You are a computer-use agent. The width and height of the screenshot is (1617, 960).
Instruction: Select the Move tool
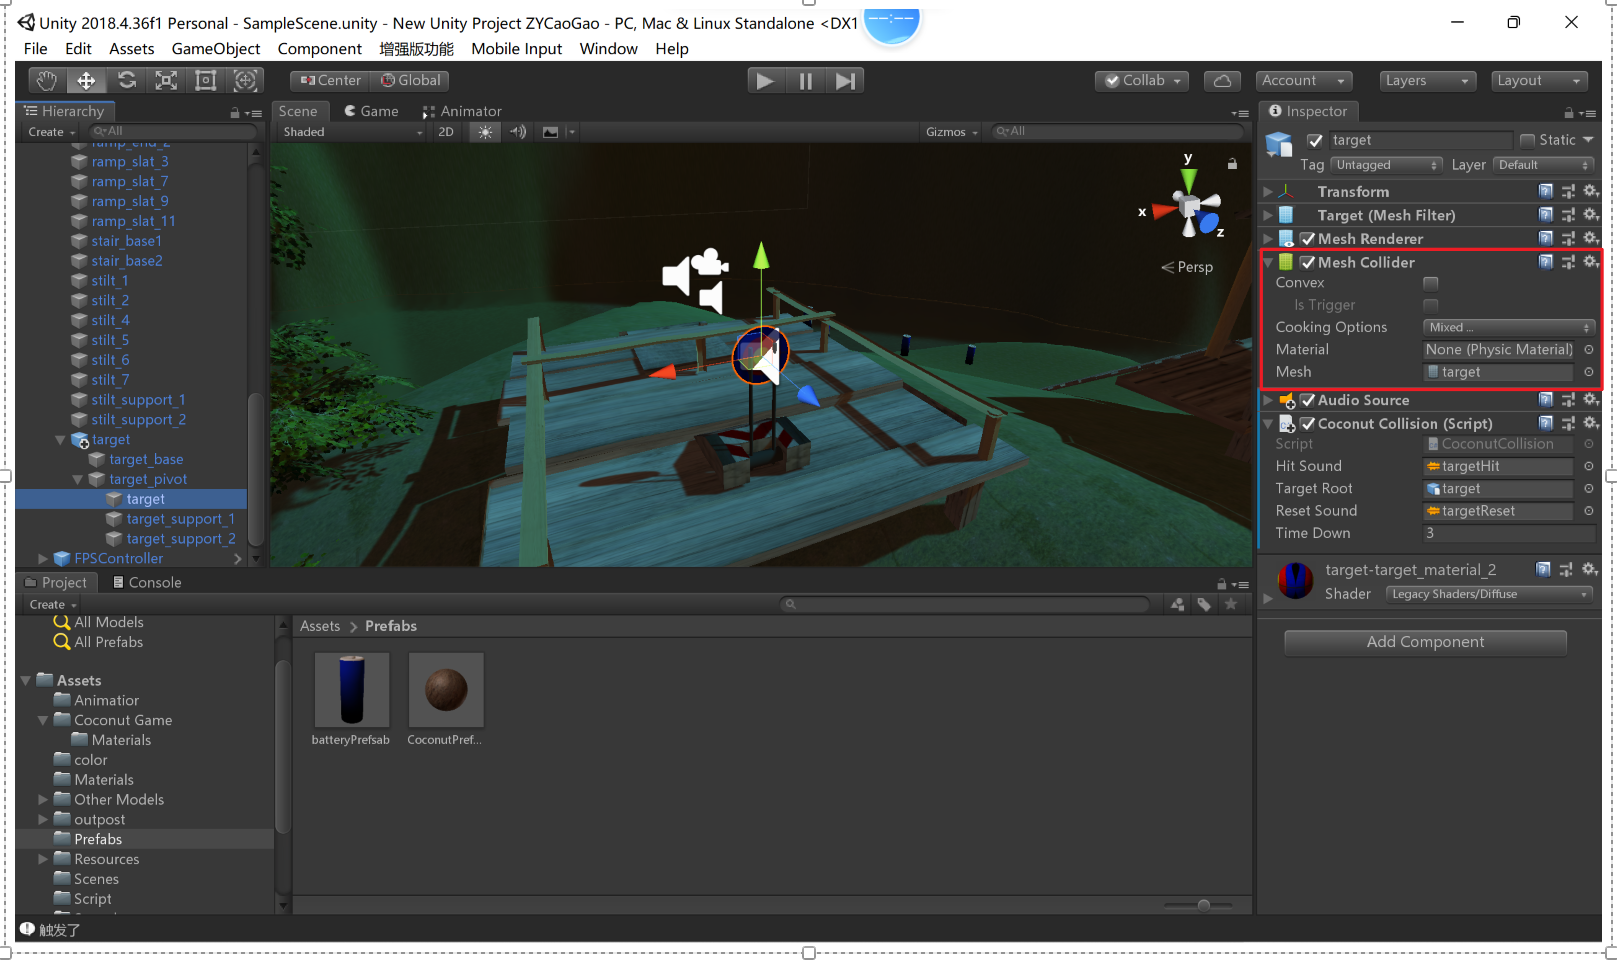point(86,81)
